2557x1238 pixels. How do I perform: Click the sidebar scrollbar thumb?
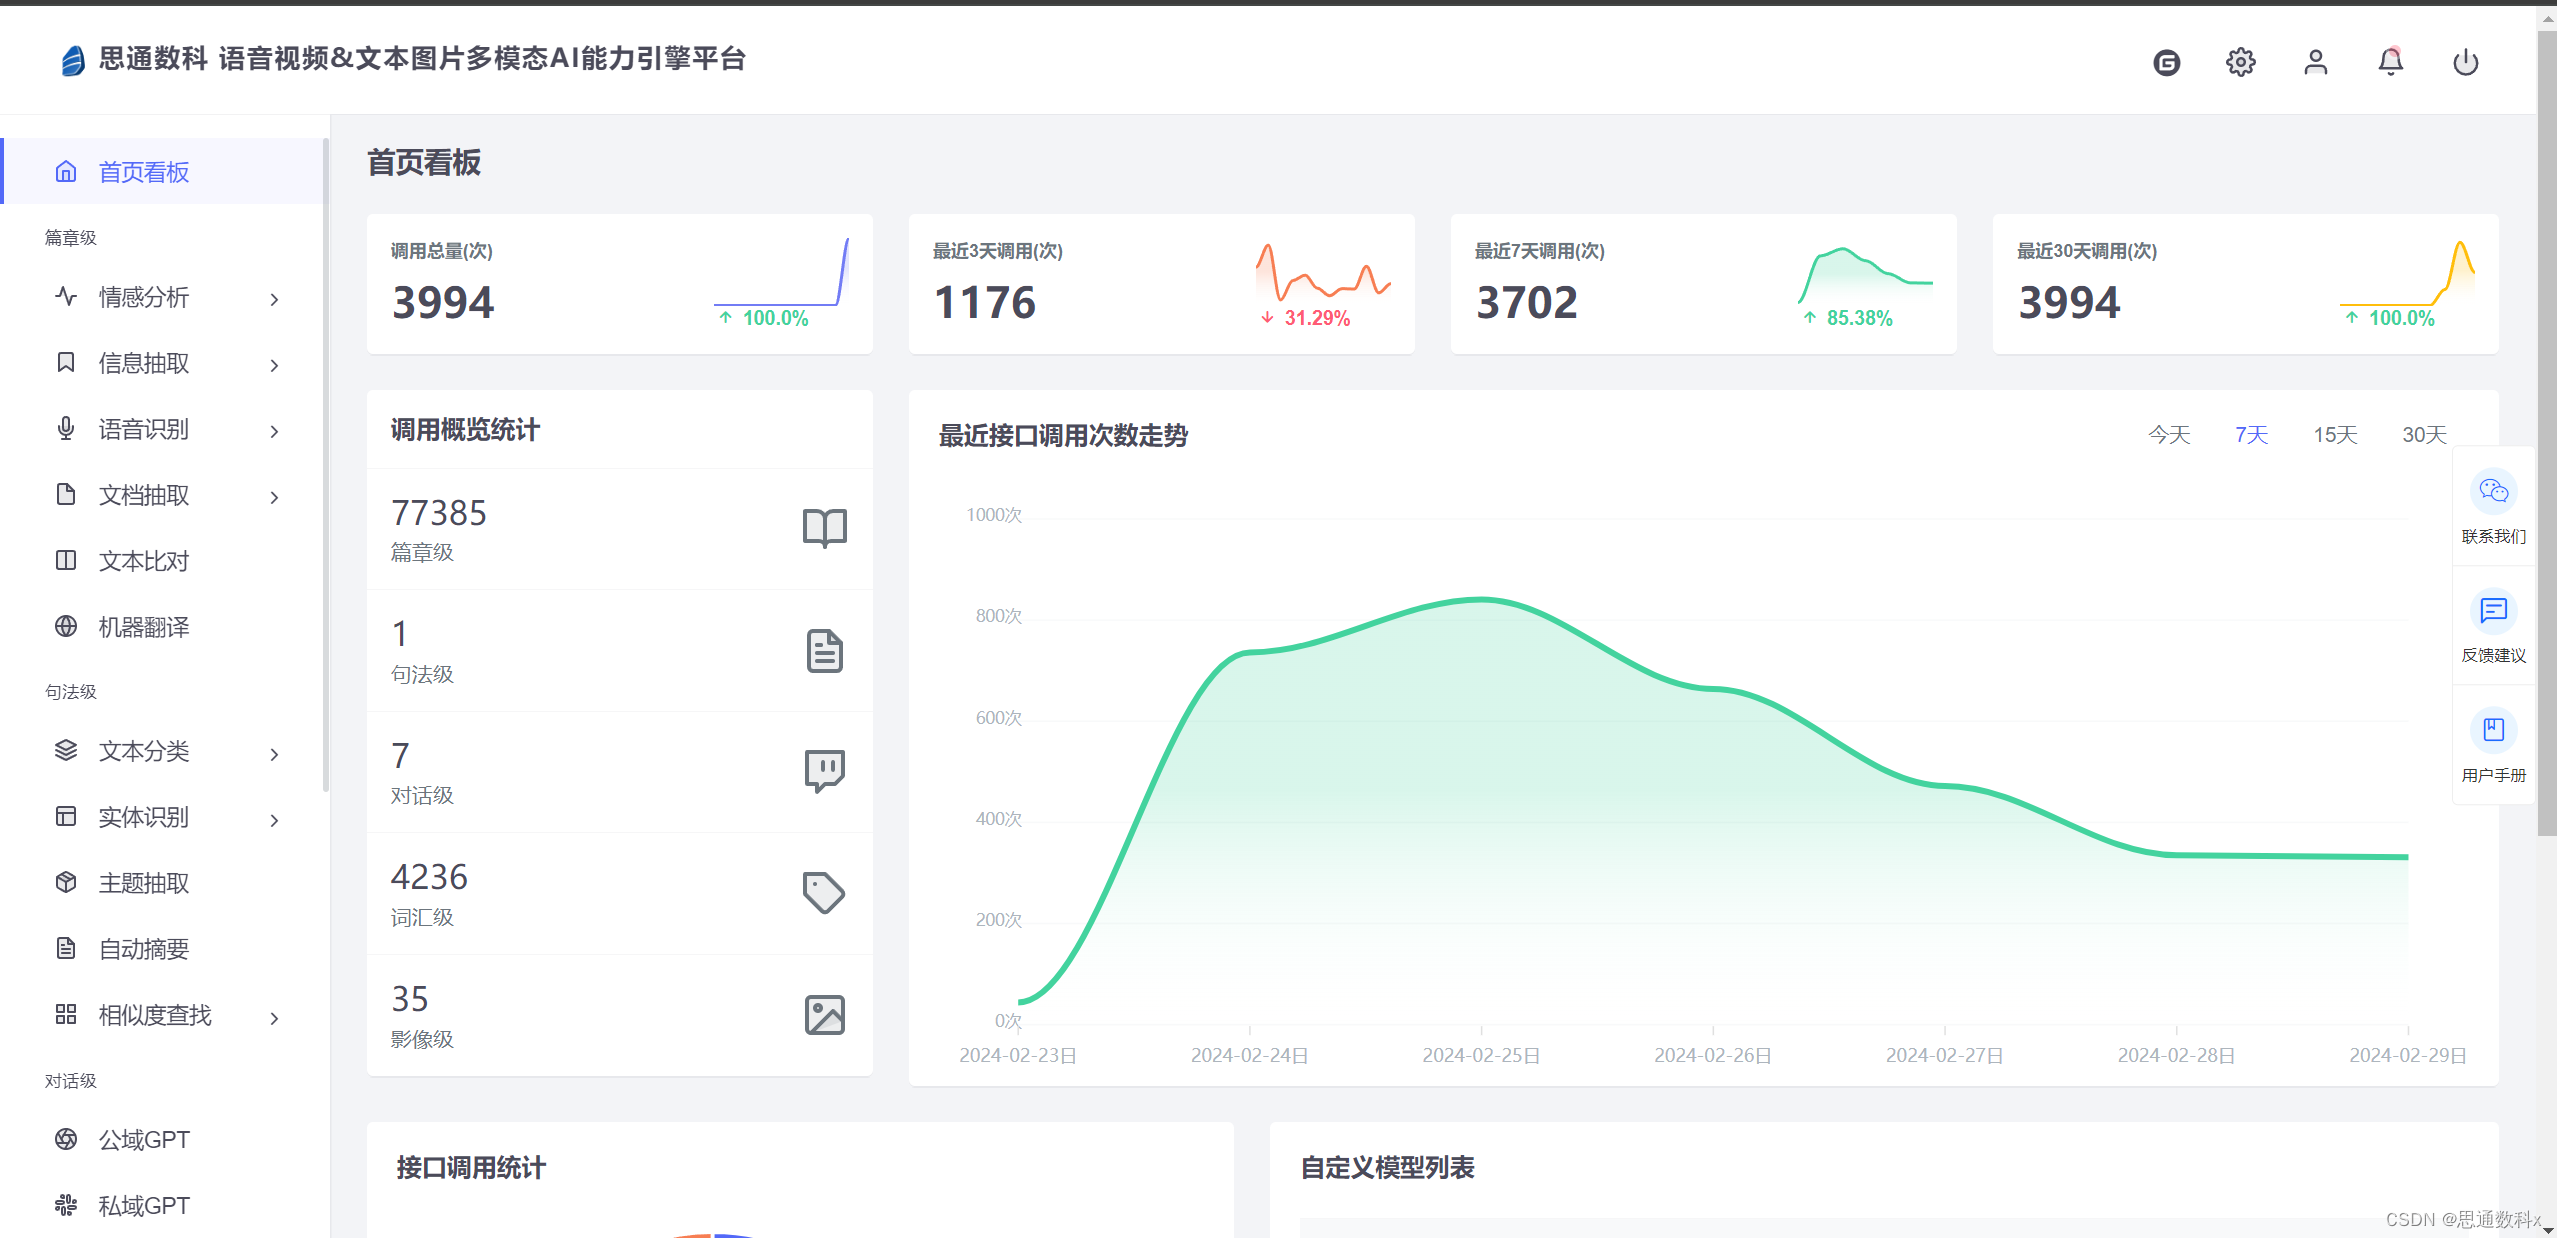point(326,465)
